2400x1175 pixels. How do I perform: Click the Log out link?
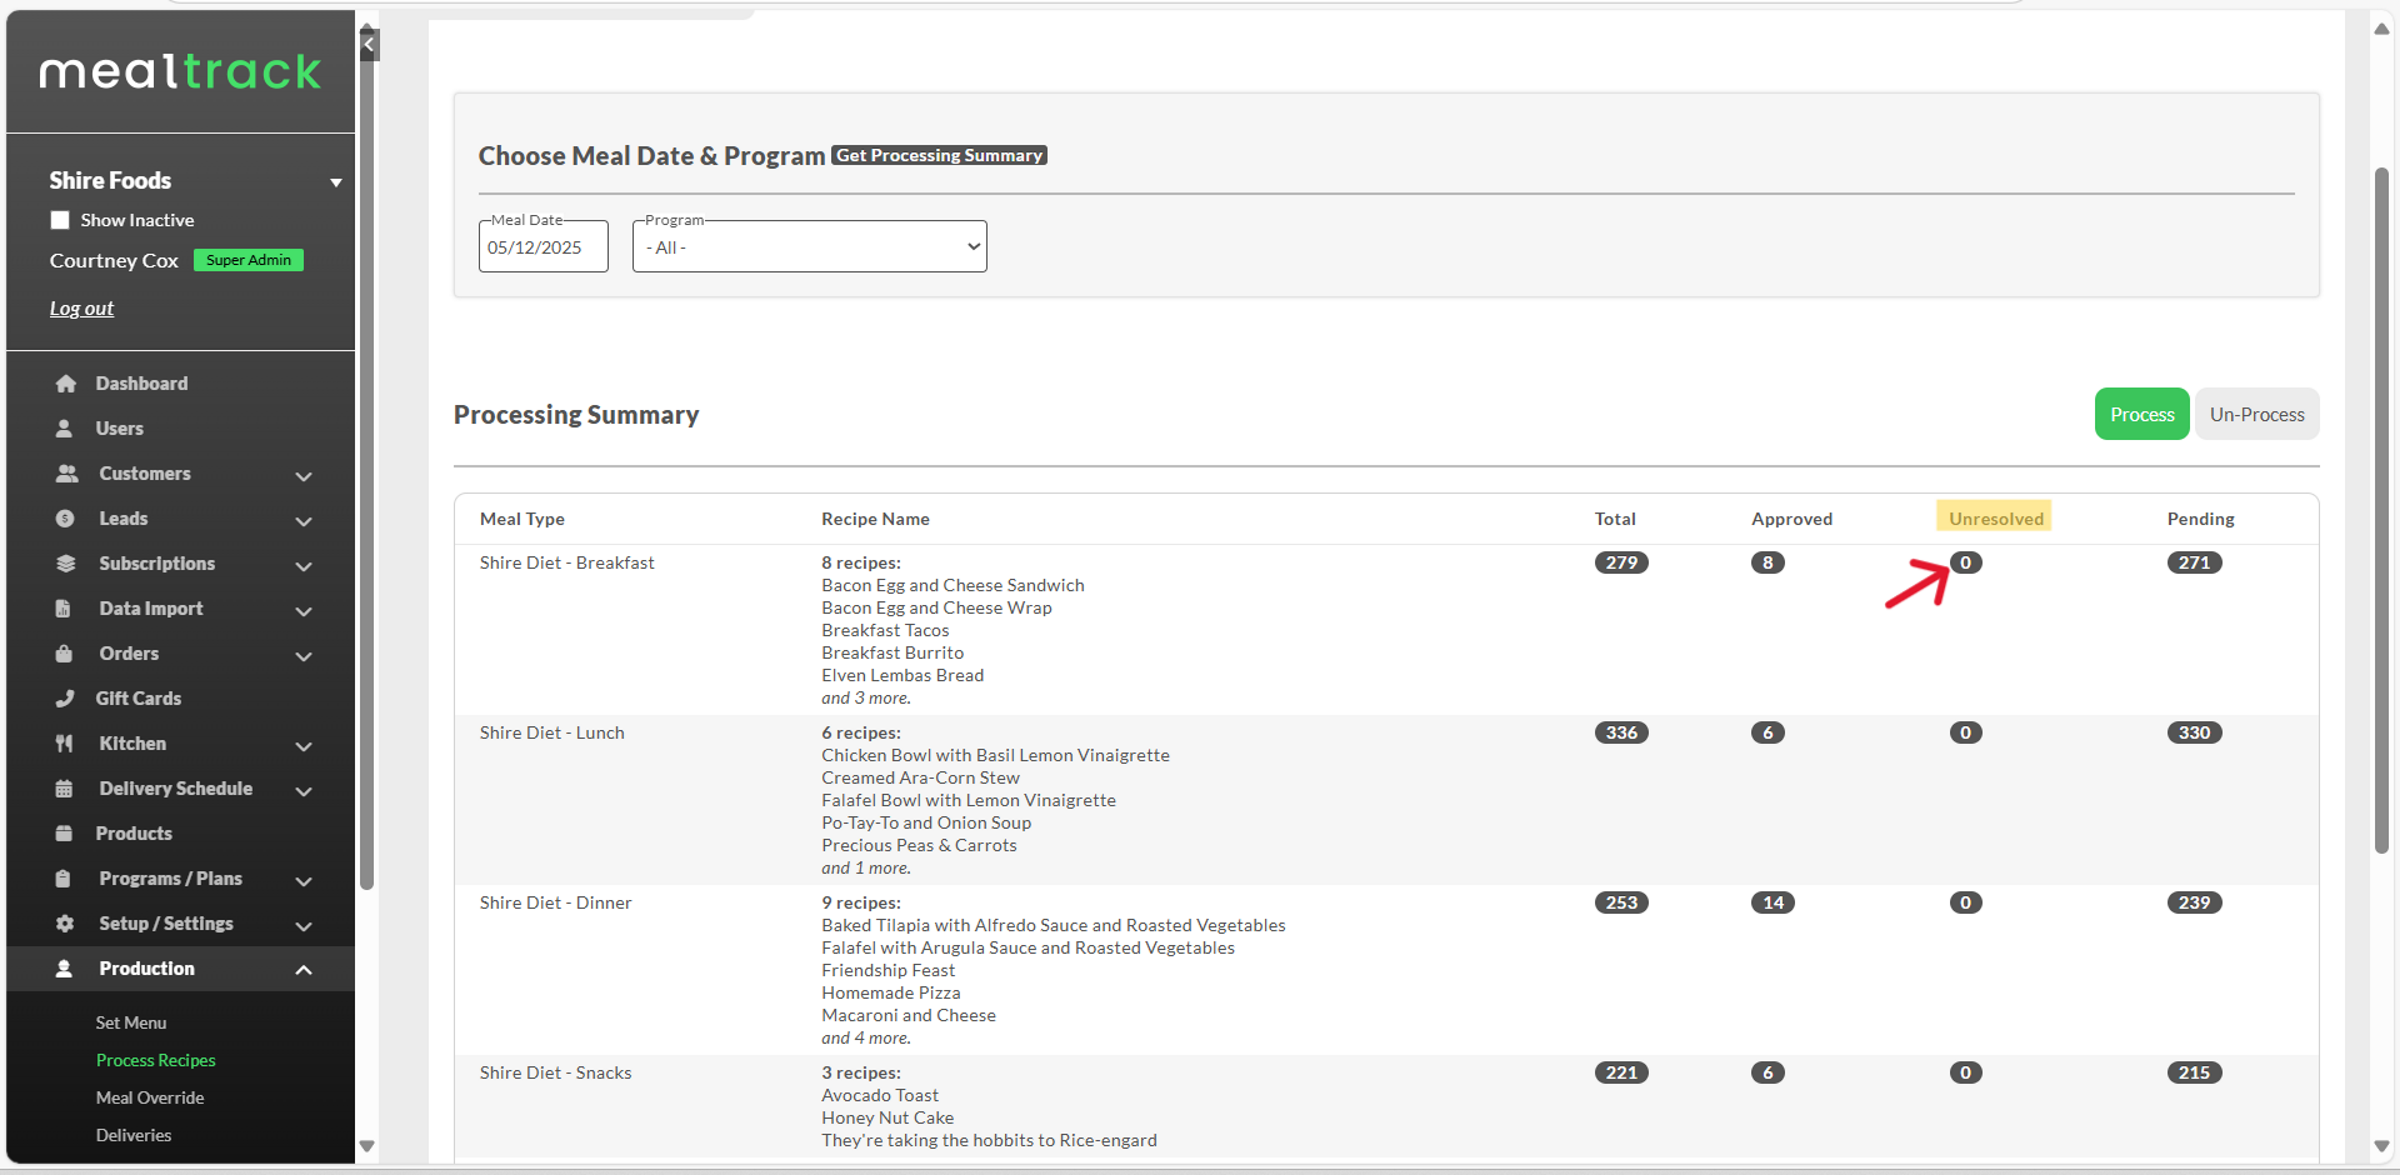point(82,308)
